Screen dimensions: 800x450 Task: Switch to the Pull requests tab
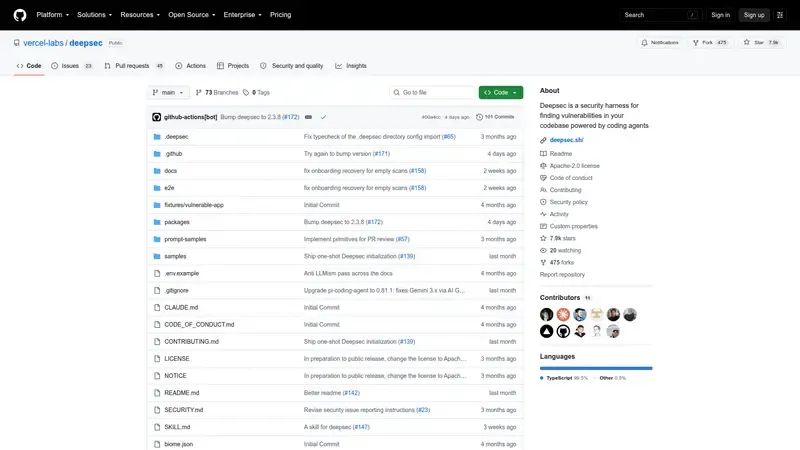134,66
